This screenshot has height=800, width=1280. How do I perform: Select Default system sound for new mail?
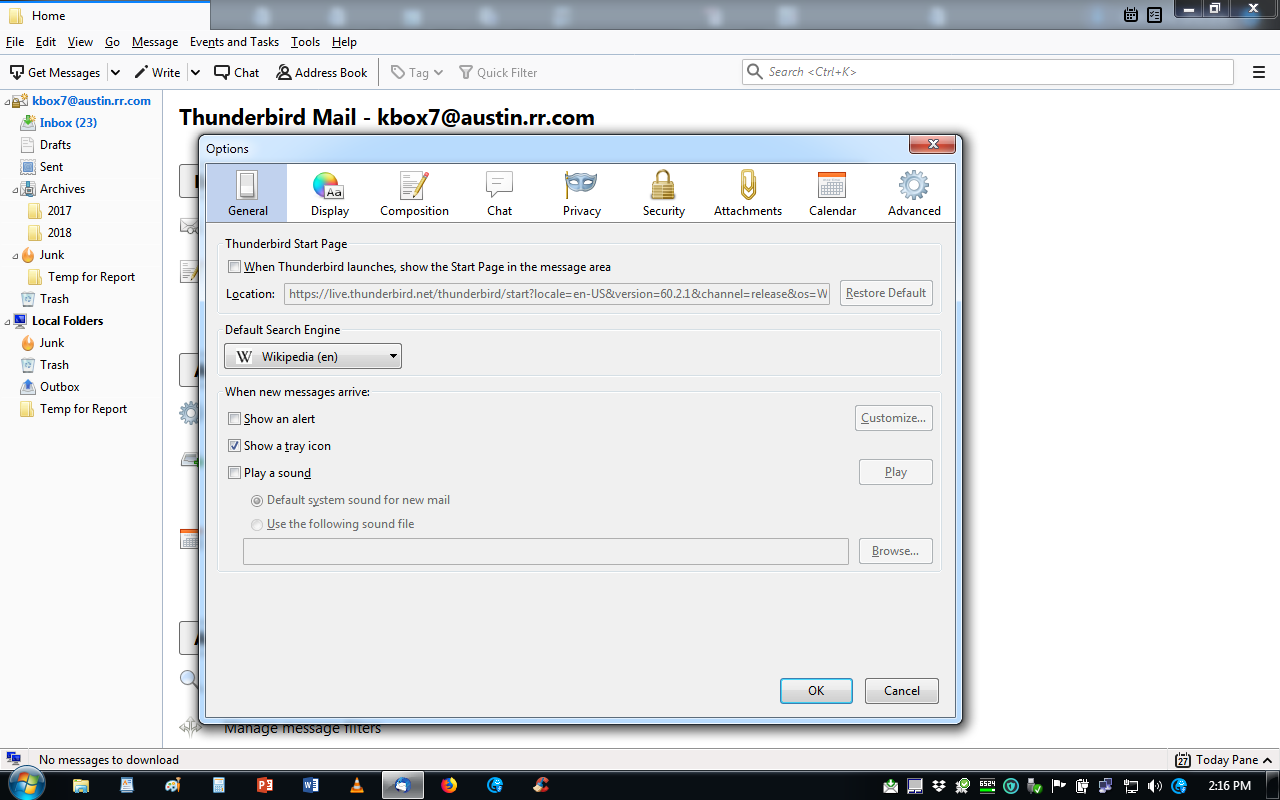[257, 500]
